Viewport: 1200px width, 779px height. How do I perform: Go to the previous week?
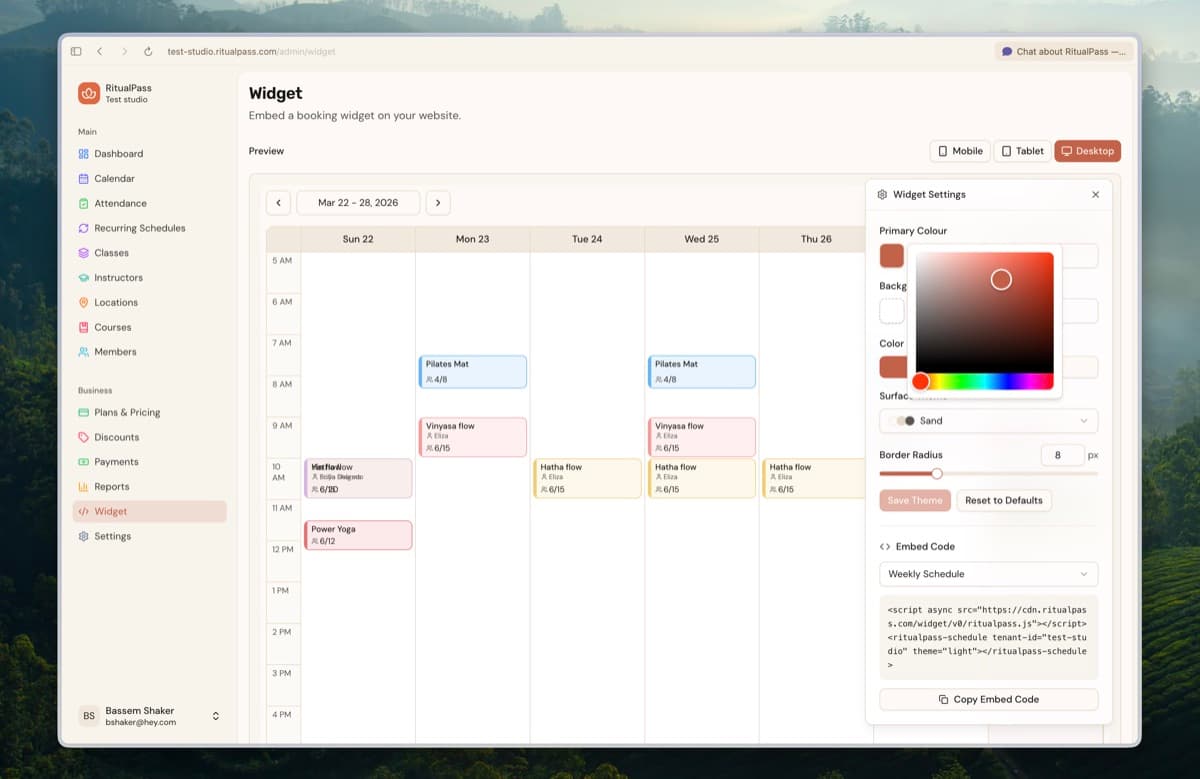click(x=278, y=202)
